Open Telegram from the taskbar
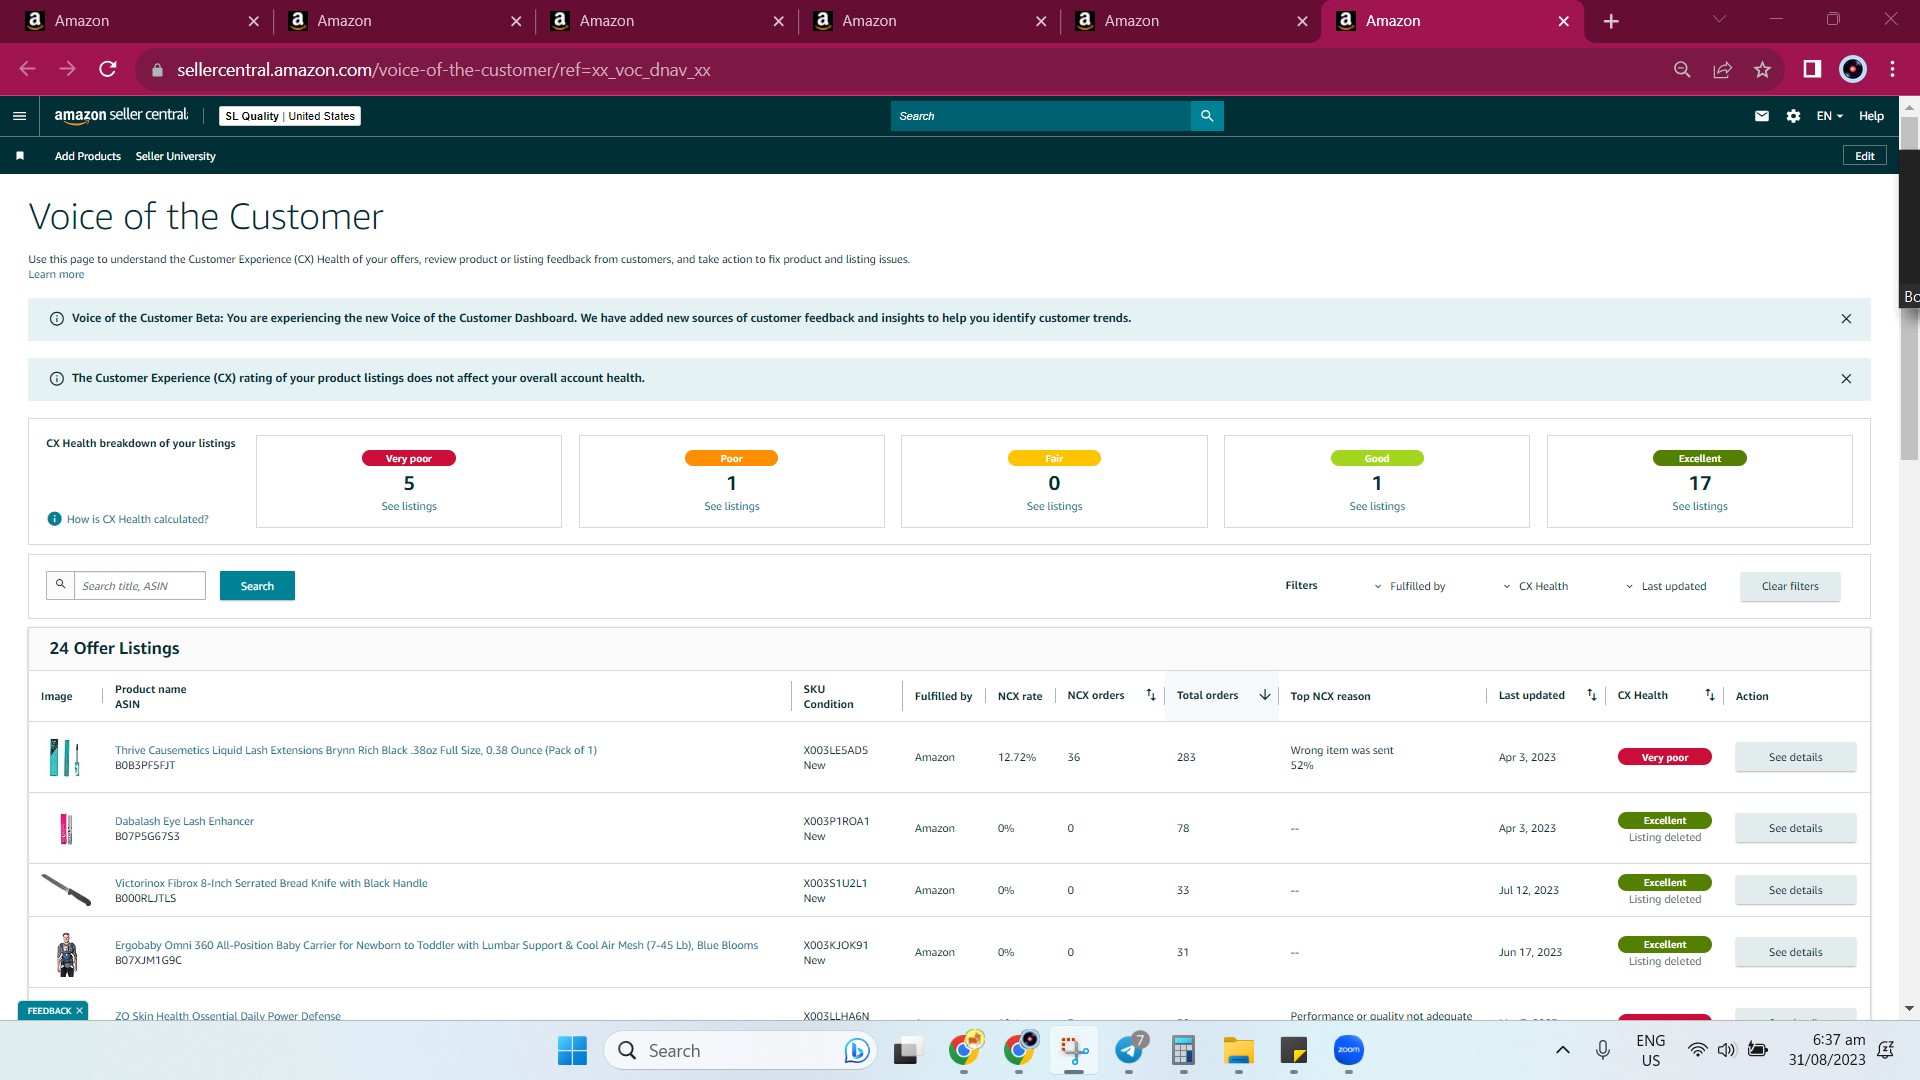 point(1129,1050)
